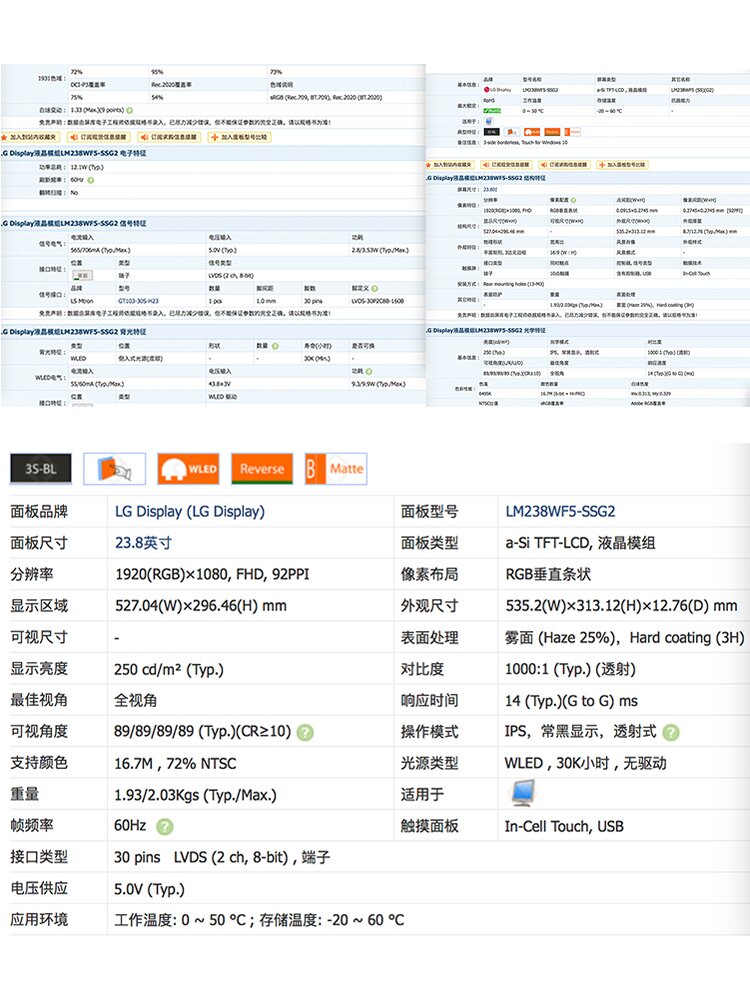Click the value 12.1W (Typ.) in 功率总耗 row
The width and height of the screenshot is (750, 1000).
coord(87,167)
